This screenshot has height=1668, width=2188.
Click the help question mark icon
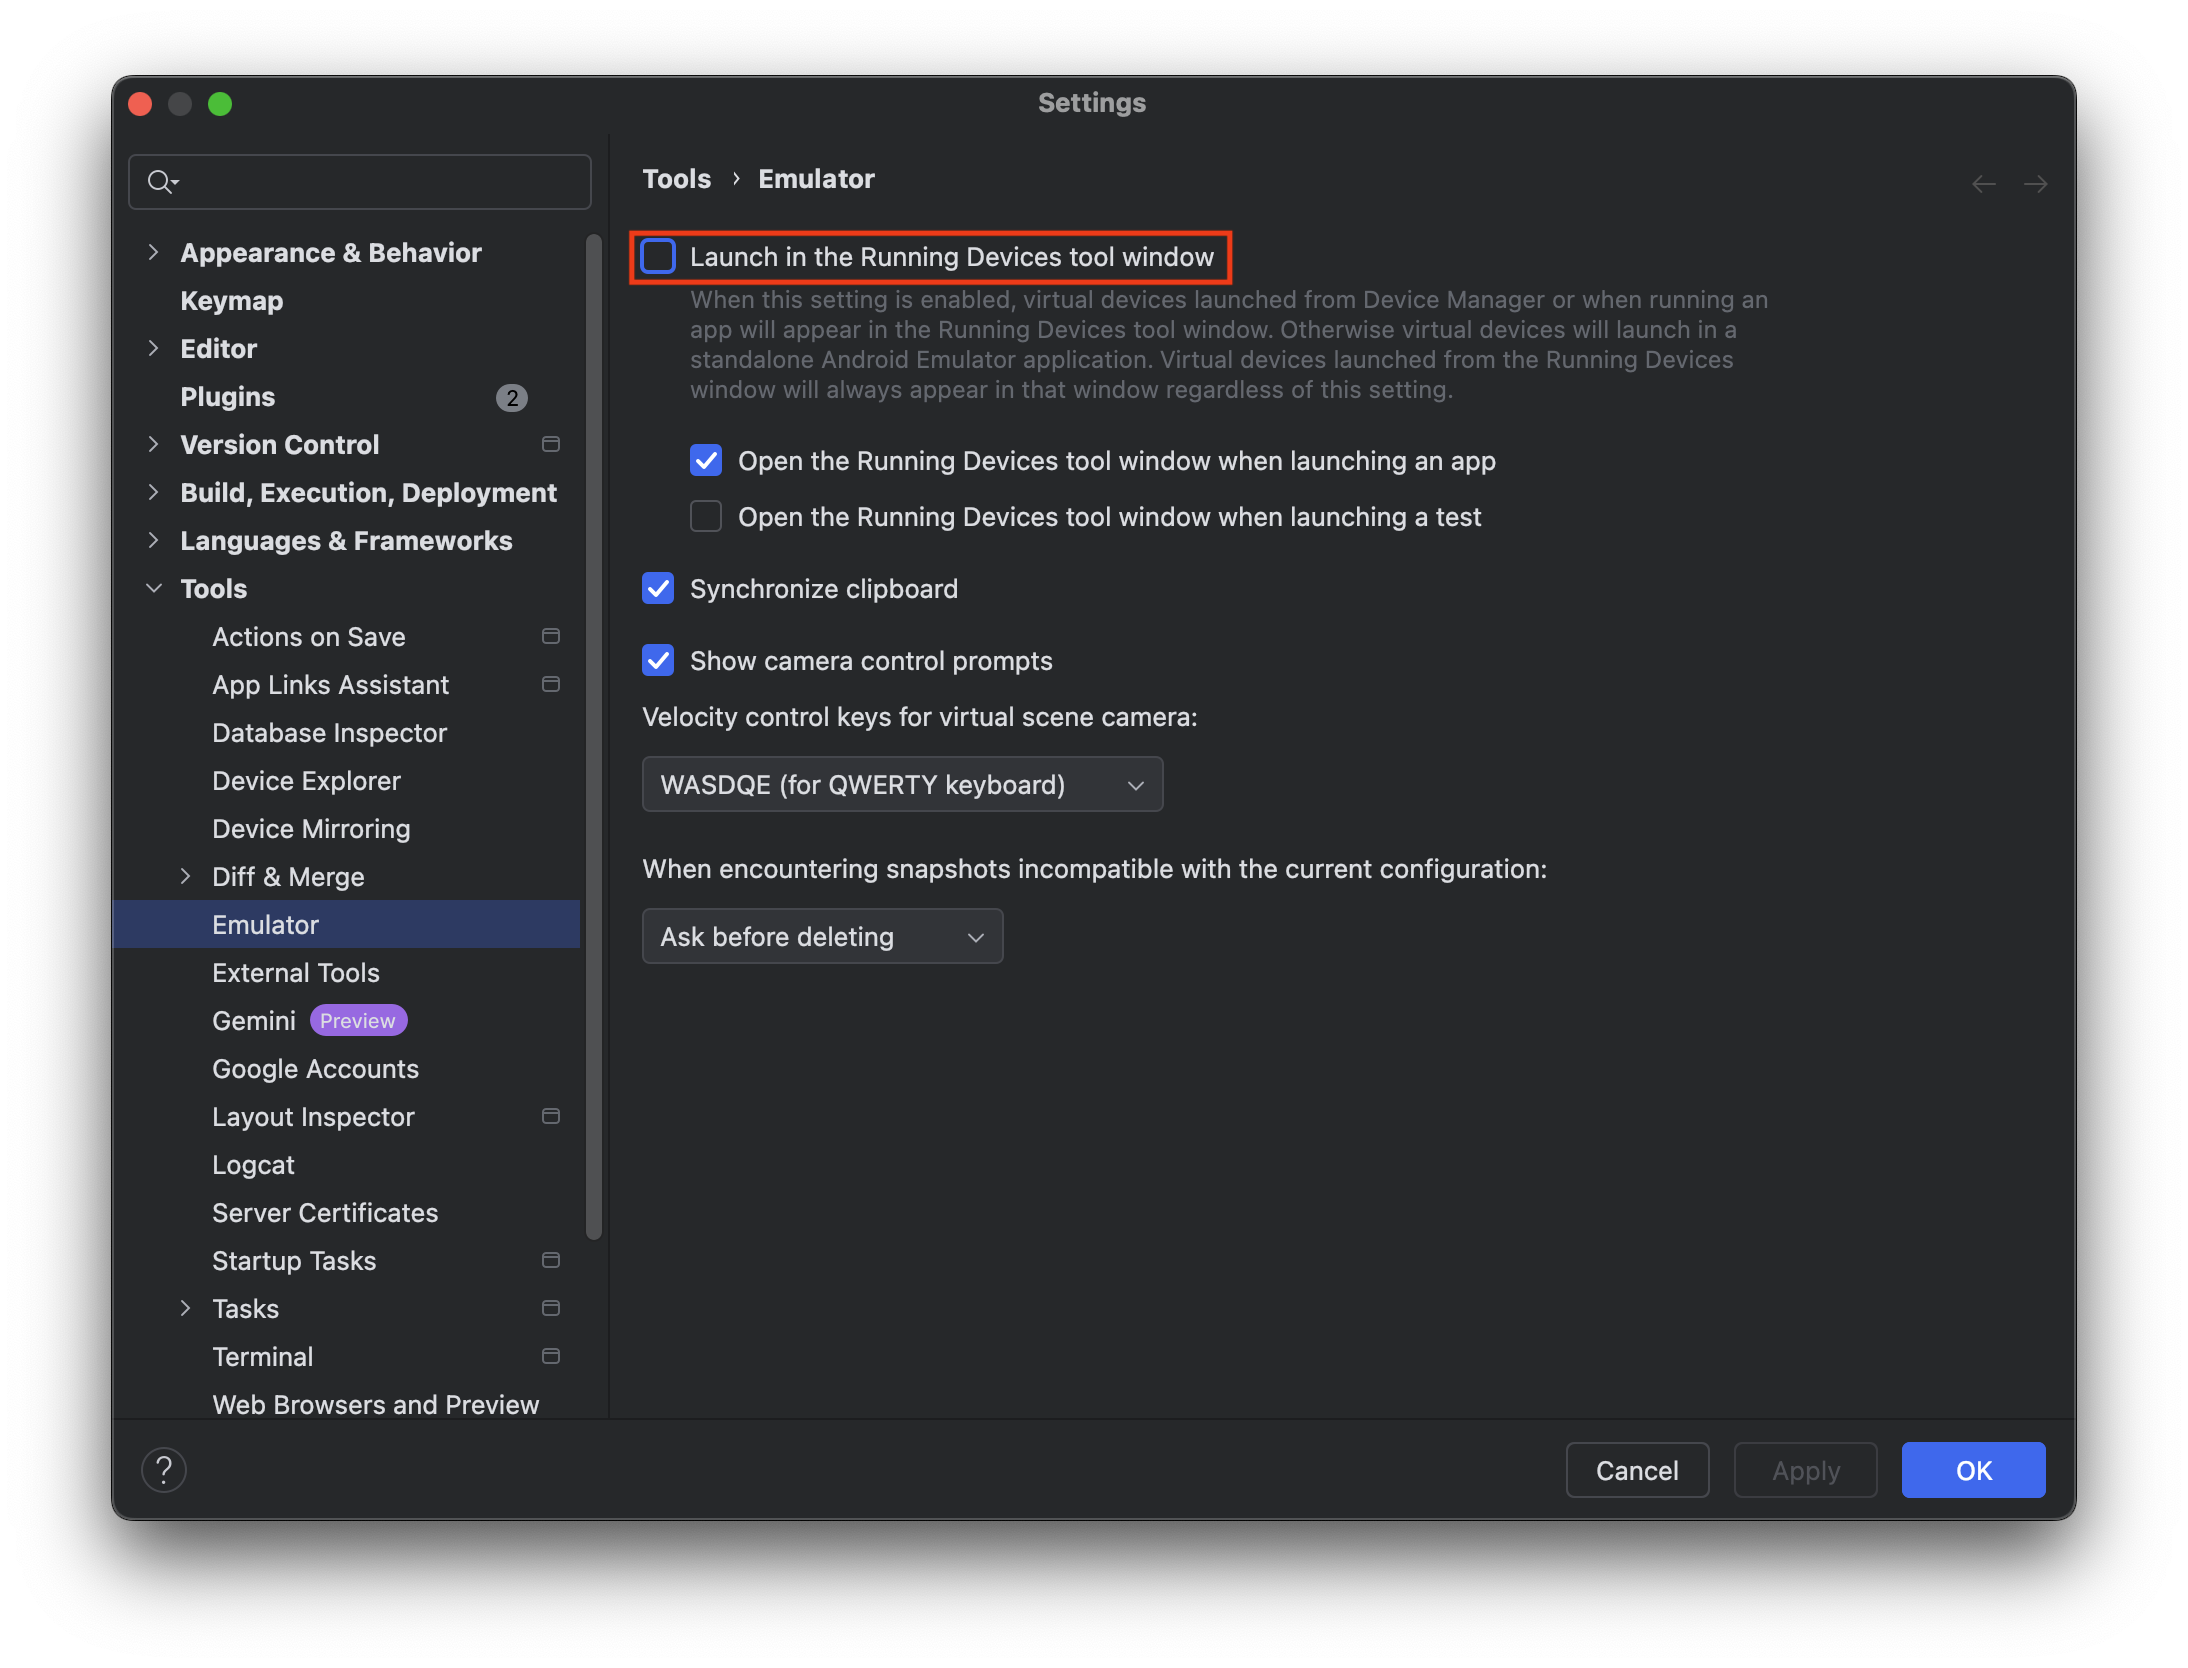(164, 1470)
